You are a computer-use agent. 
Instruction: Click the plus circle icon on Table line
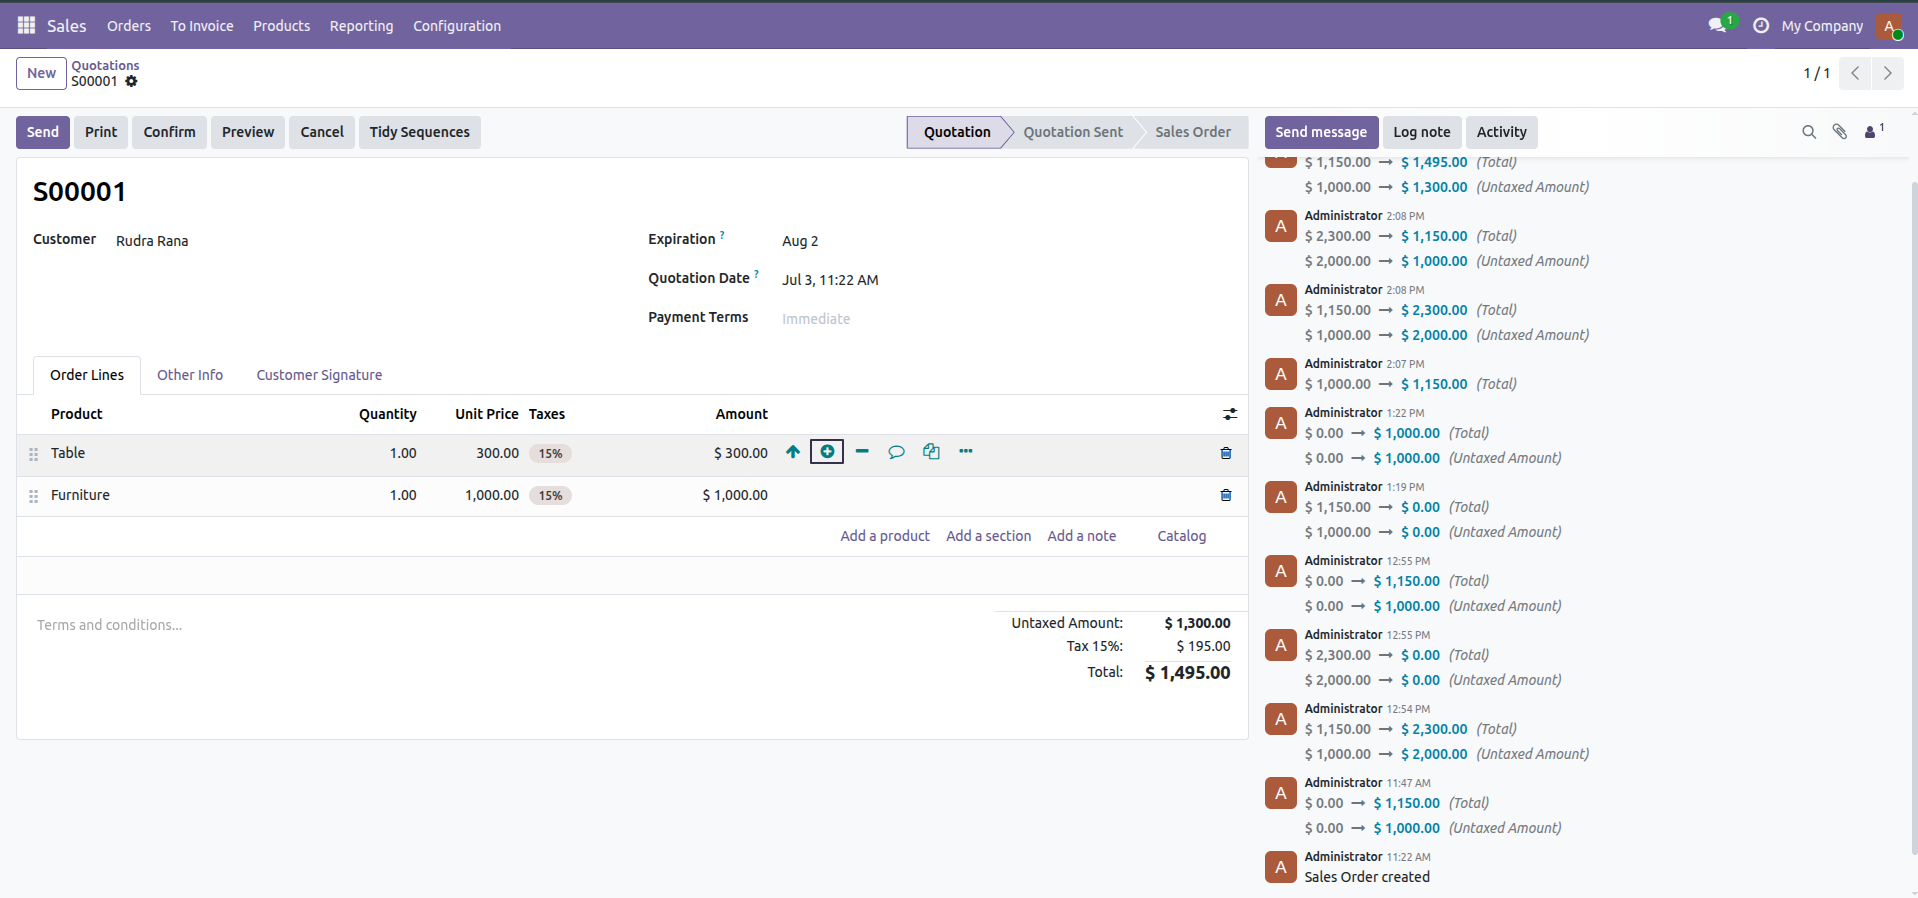[827, 452]
